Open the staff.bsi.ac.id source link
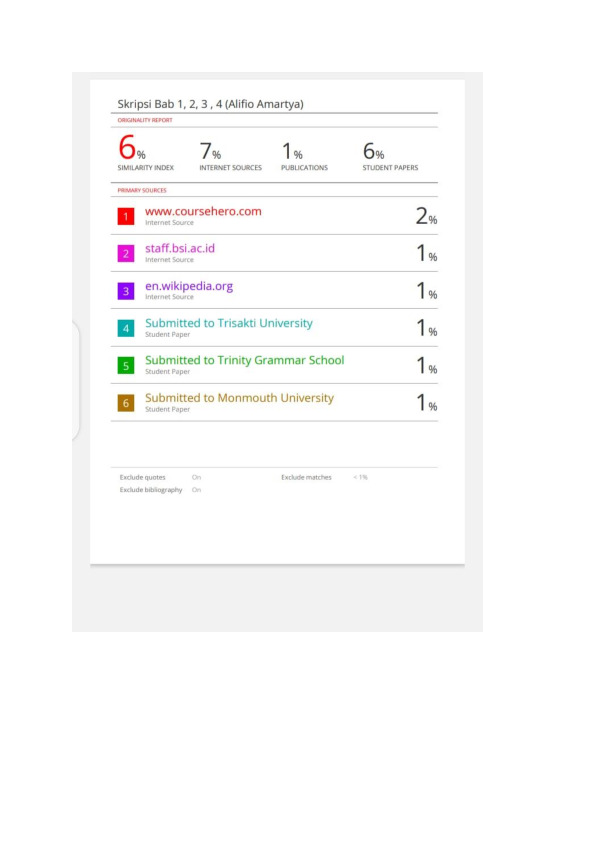Image resolution: width=595 pixels, height=842 pixels. point(180,249)
